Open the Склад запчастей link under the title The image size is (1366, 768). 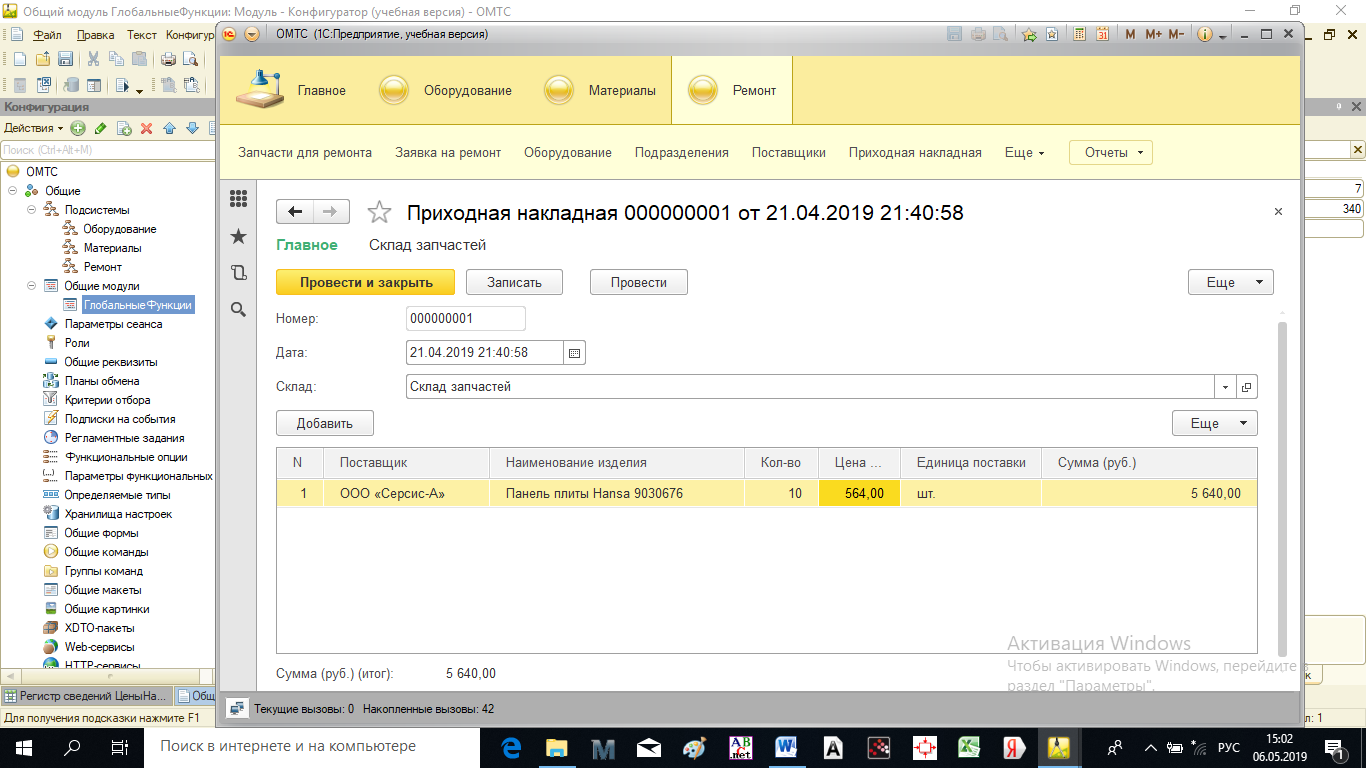coord(428,245)
